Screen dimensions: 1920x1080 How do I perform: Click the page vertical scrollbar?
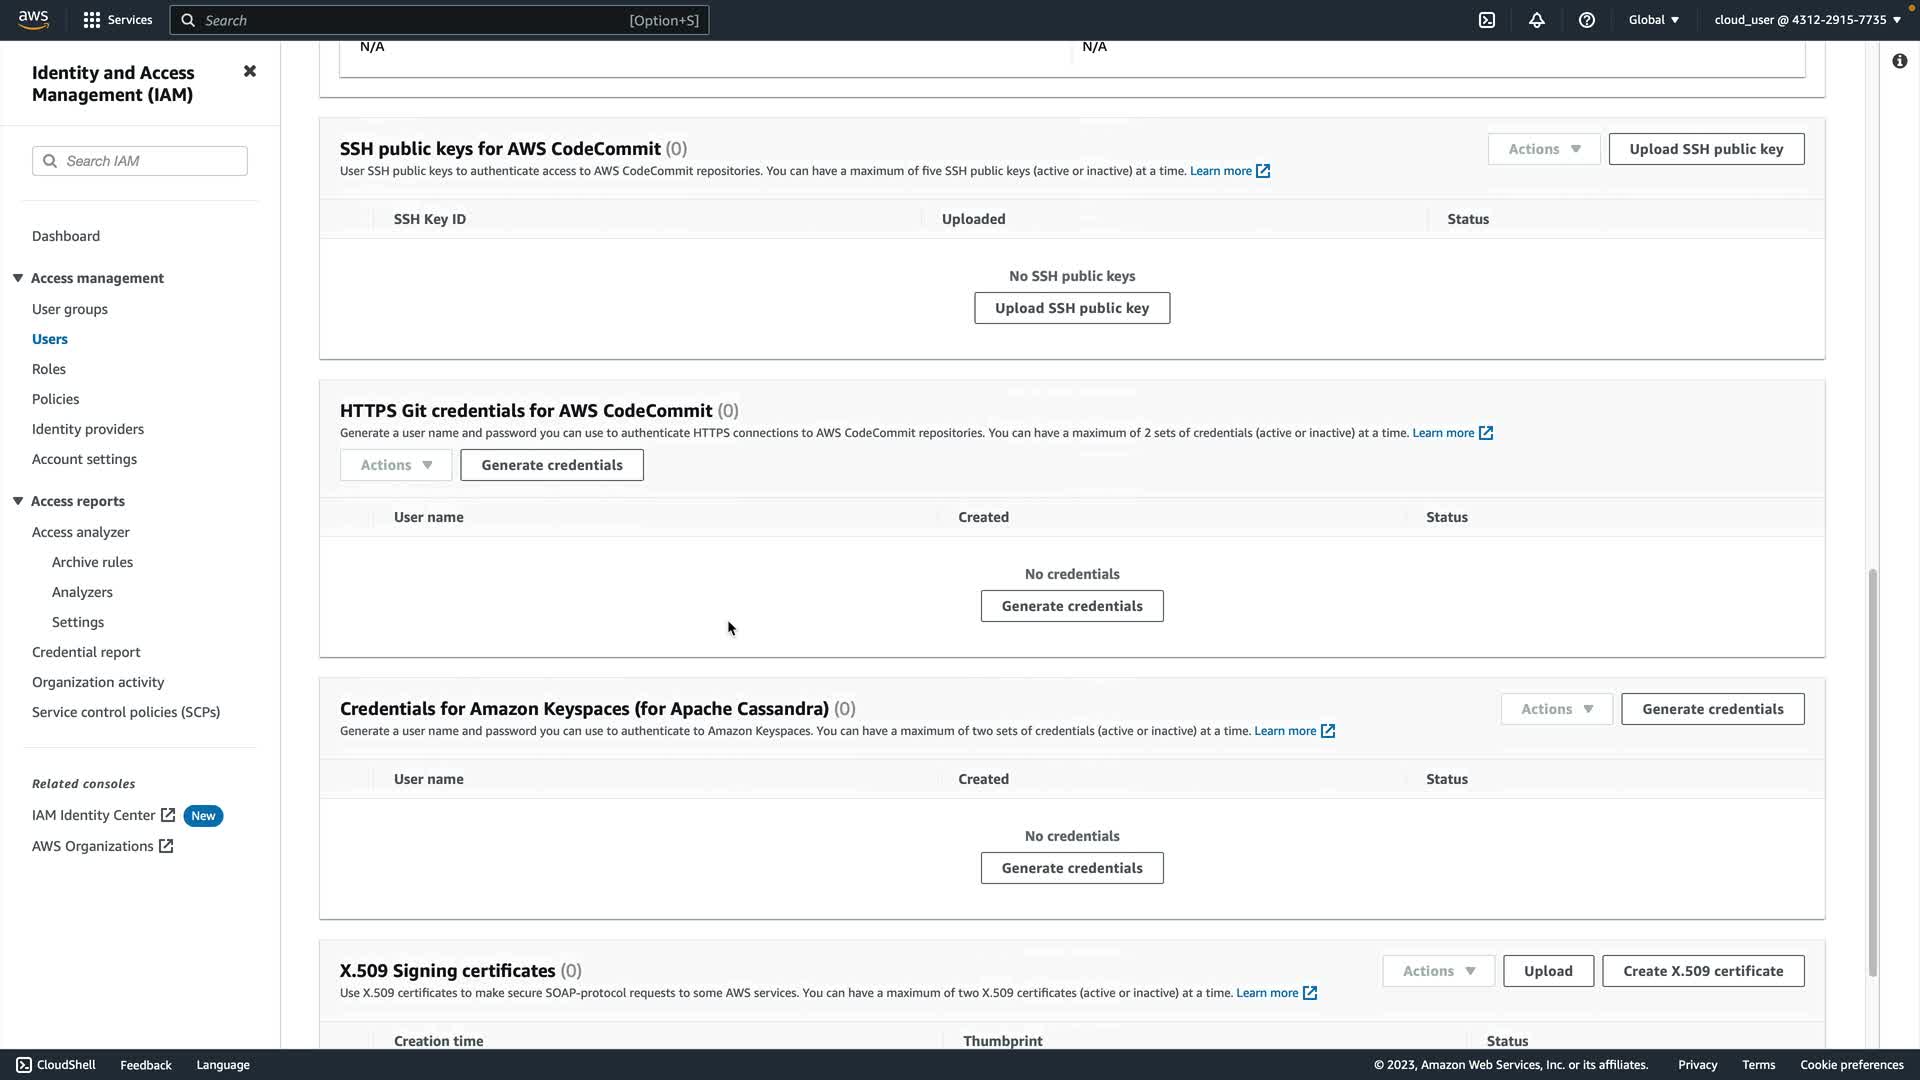click(1873, 770)
